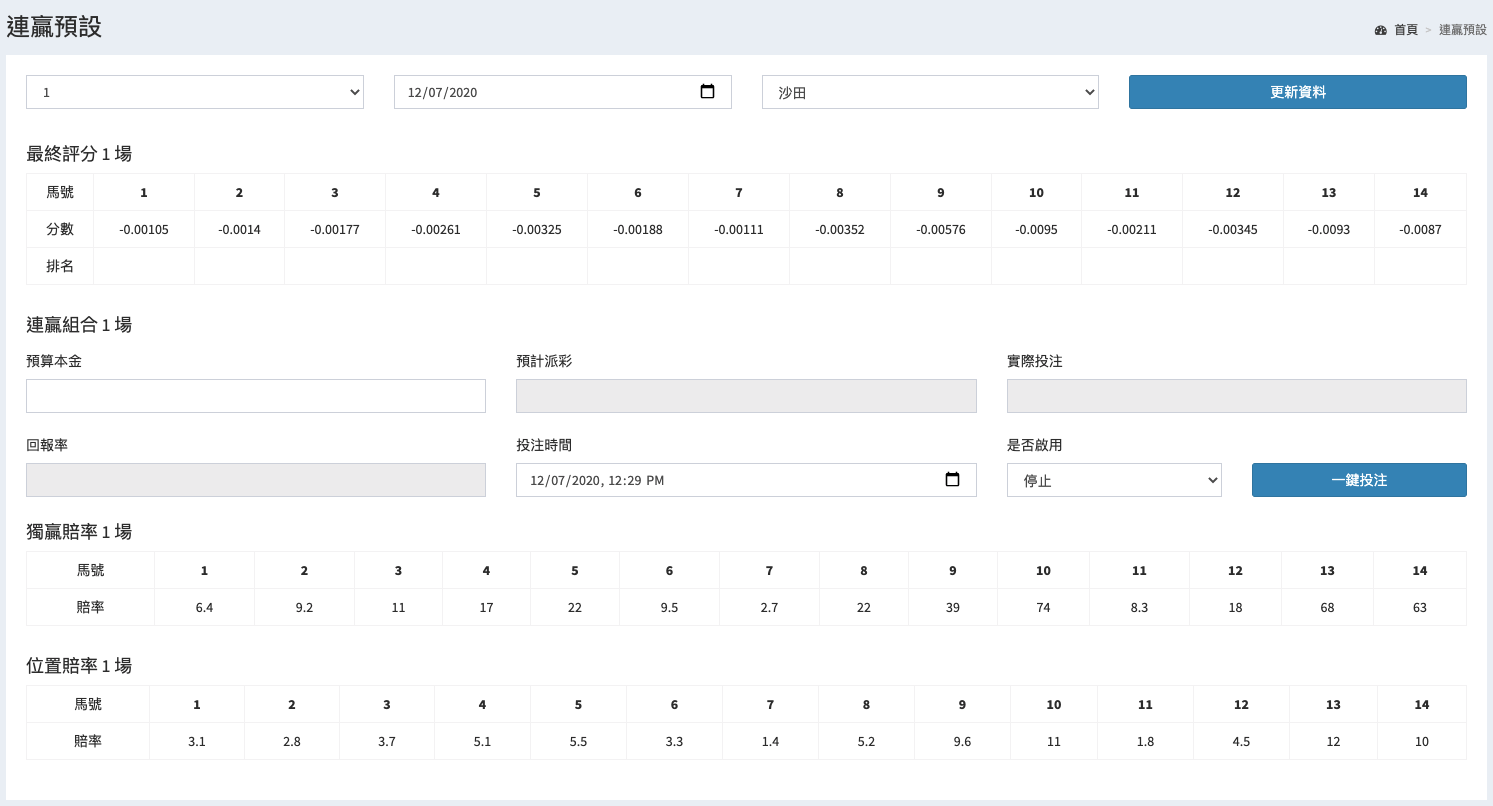The width and height of the screenshot is (1493, 806).
Task: Click place odds value 3.7
Action: [x=387, y=741]
